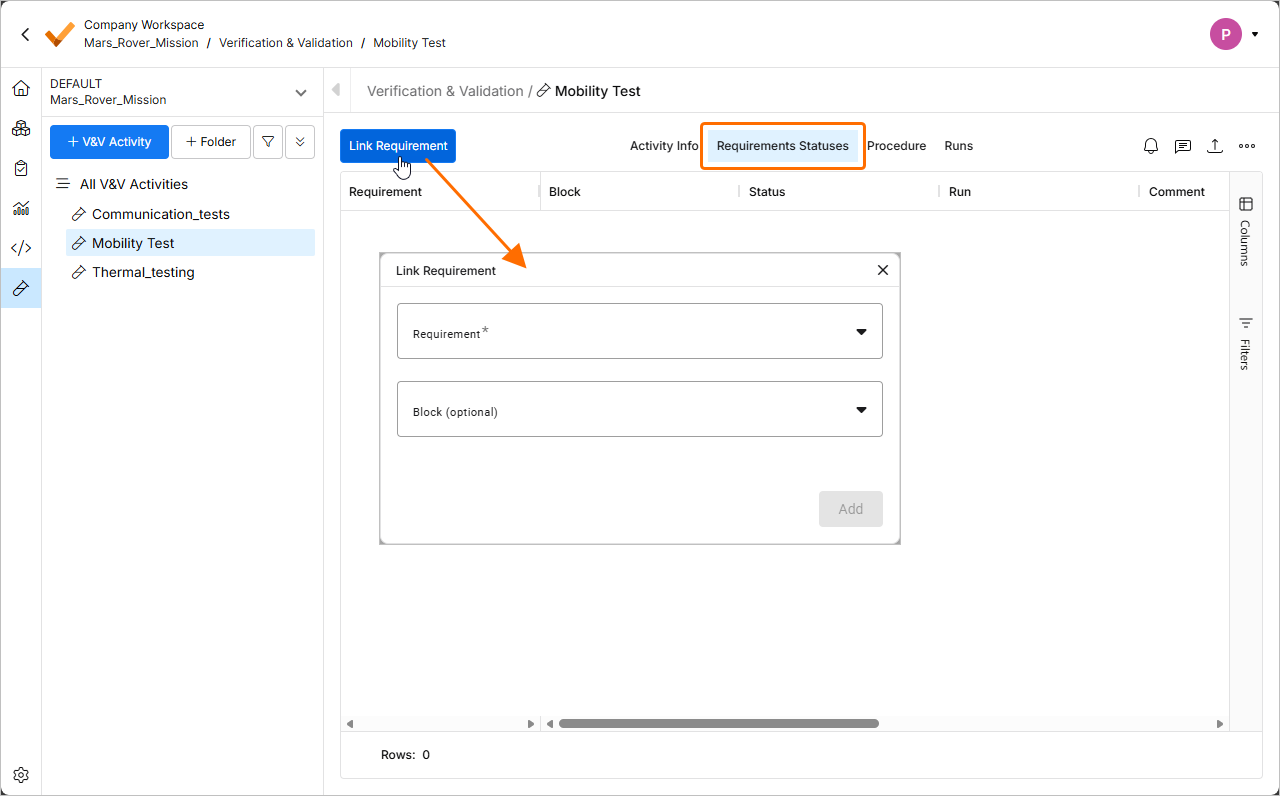The height and width of the screenshot is (796, 1280).
Task: Open the Mars_Rover_Mission project selector chevron
Action: (x=301, y=92)
